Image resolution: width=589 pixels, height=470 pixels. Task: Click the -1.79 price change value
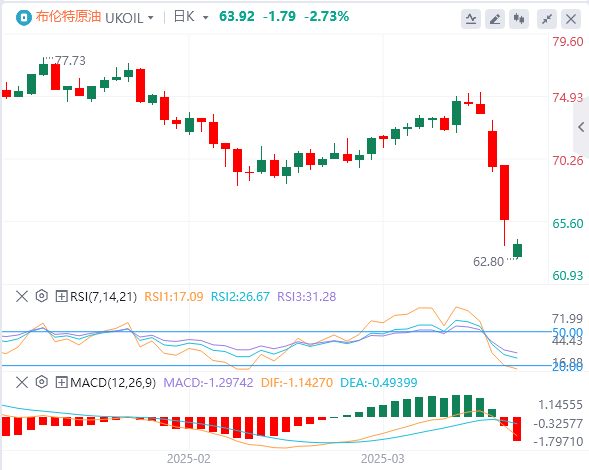279,17
